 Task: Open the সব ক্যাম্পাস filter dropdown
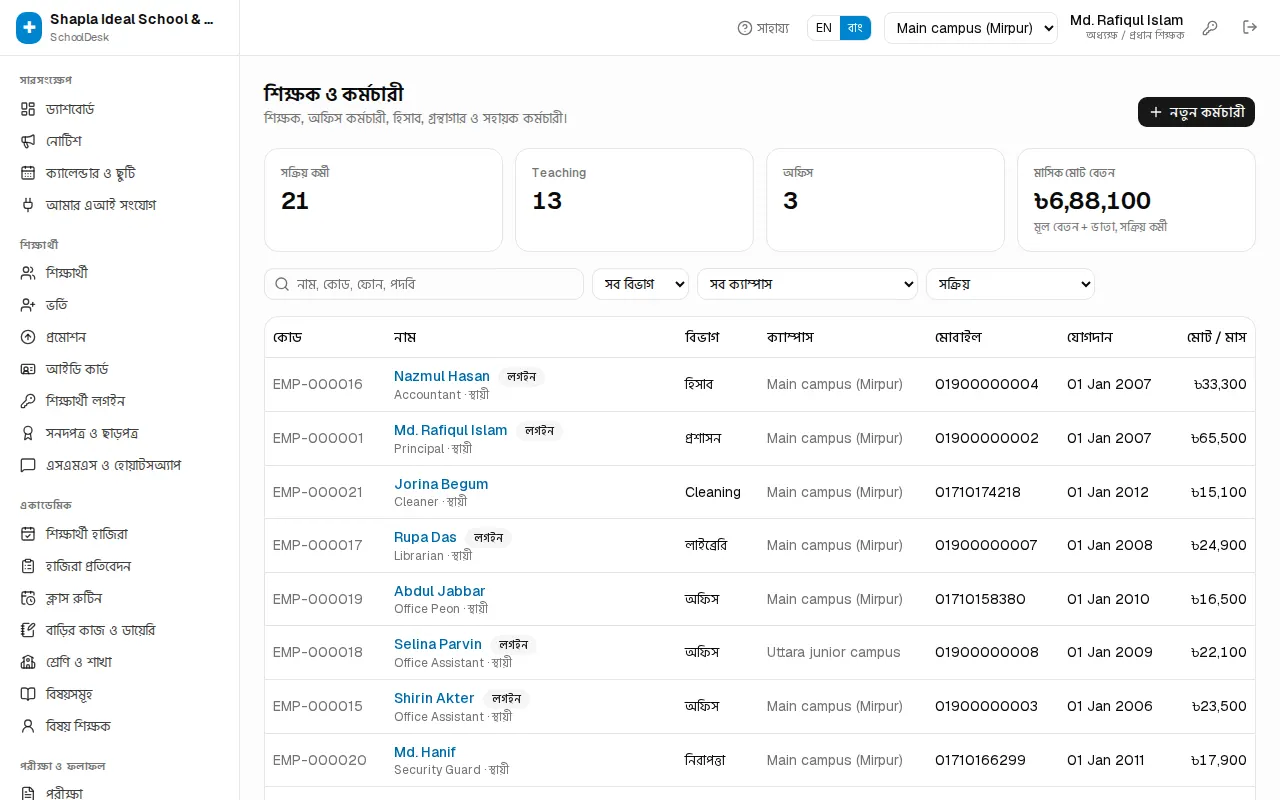807,284
